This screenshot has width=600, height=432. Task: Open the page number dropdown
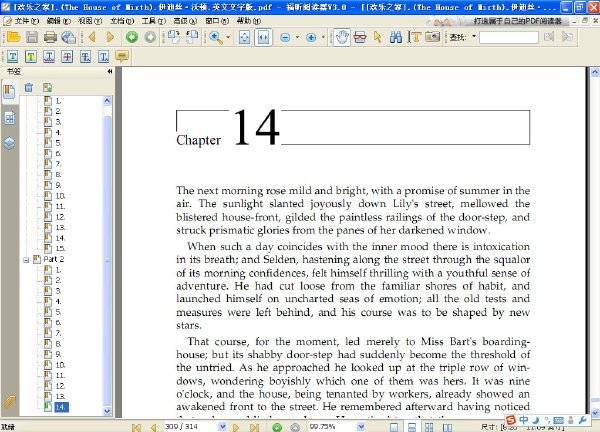(x=222, y=426)
